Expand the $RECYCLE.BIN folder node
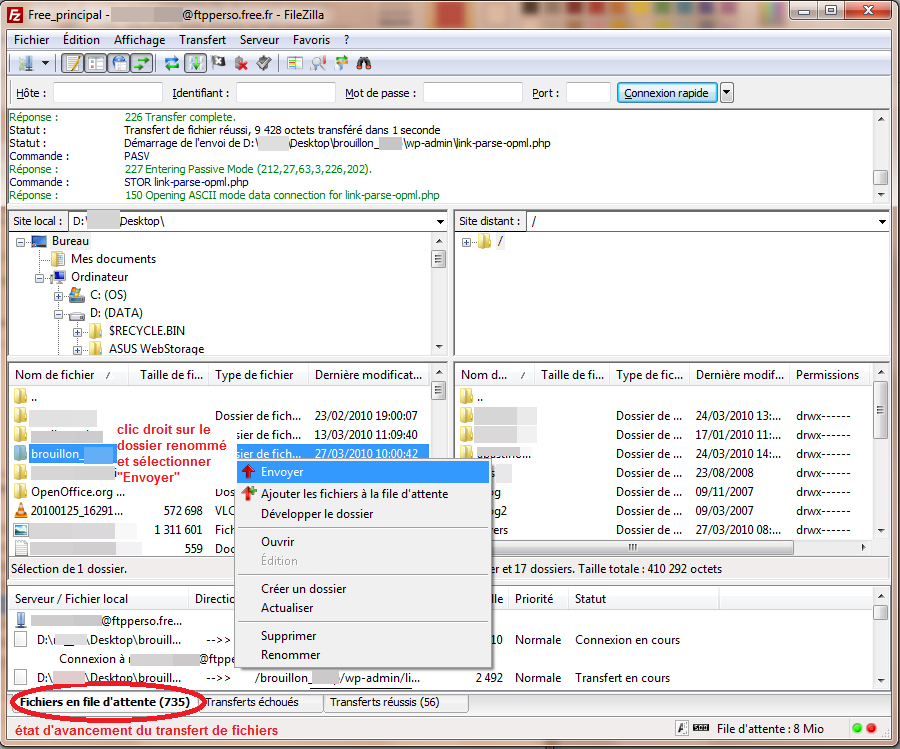The height and width of the screenshot is (749, 900). point(77,332)
